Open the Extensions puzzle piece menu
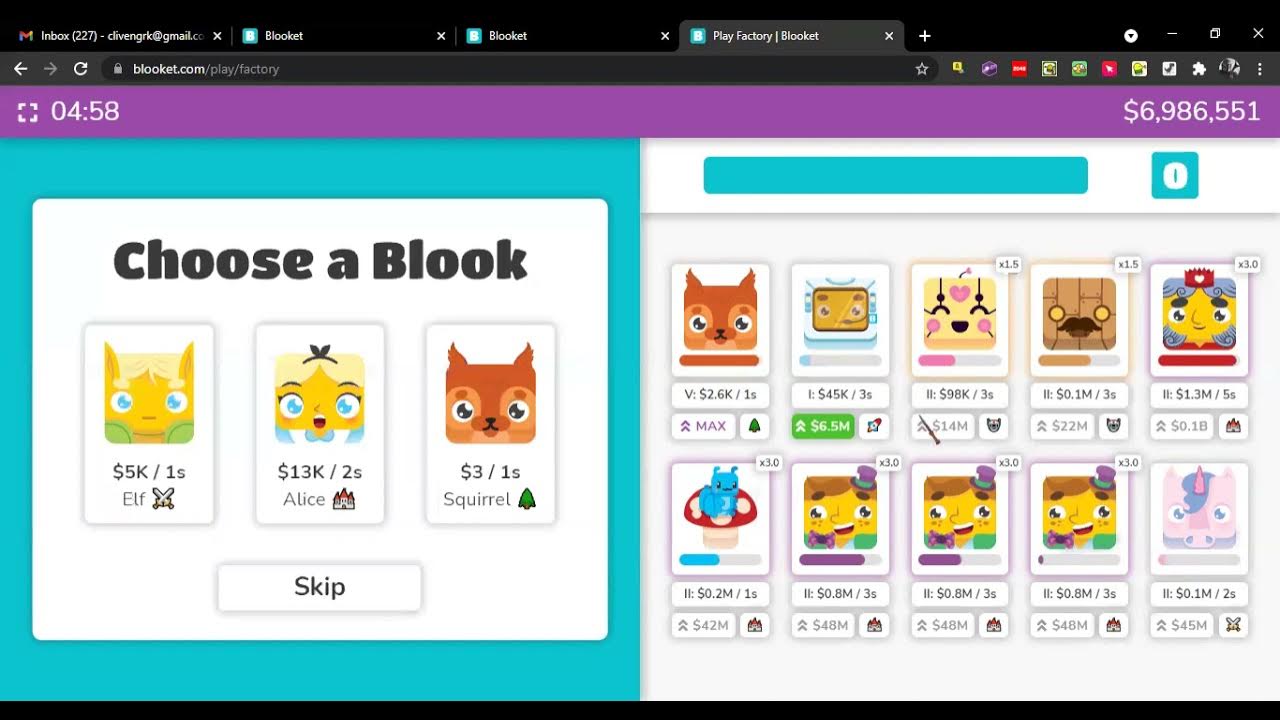This screenshot has width=1280, height=720. tap(1199, 69)
